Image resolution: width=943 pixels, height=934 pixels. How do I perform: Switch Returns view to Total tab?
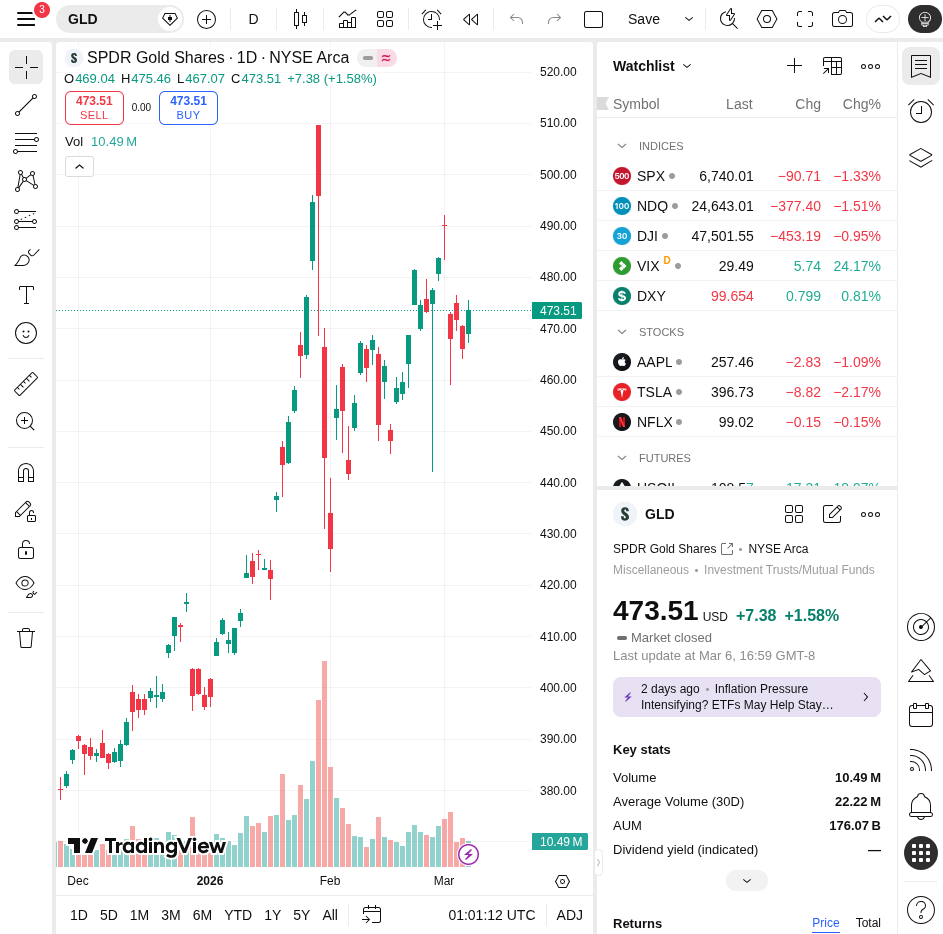click(x=867, y=923)
